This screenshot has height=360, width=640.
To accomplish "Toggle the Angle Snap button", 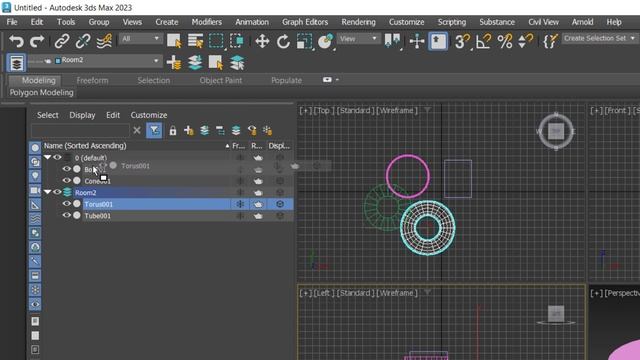I will (x=484, y=41).
